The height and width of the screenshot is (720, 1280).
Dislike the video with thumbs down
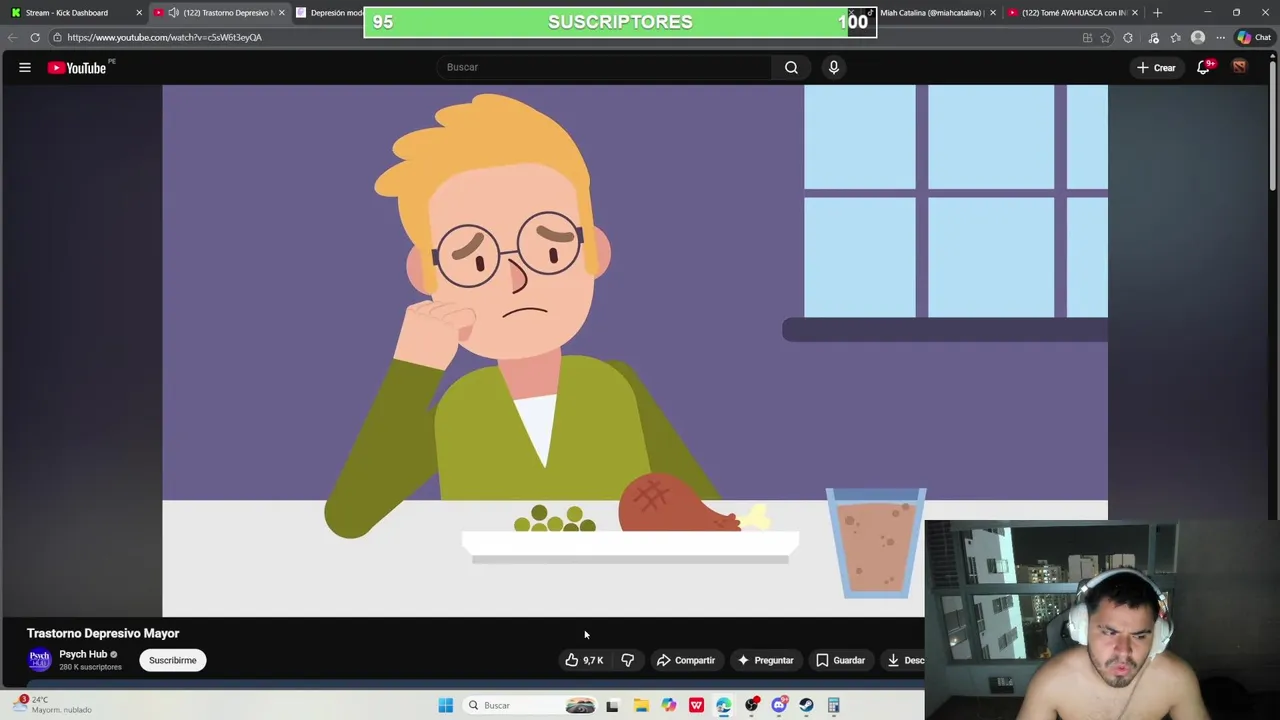coord(628,660)
